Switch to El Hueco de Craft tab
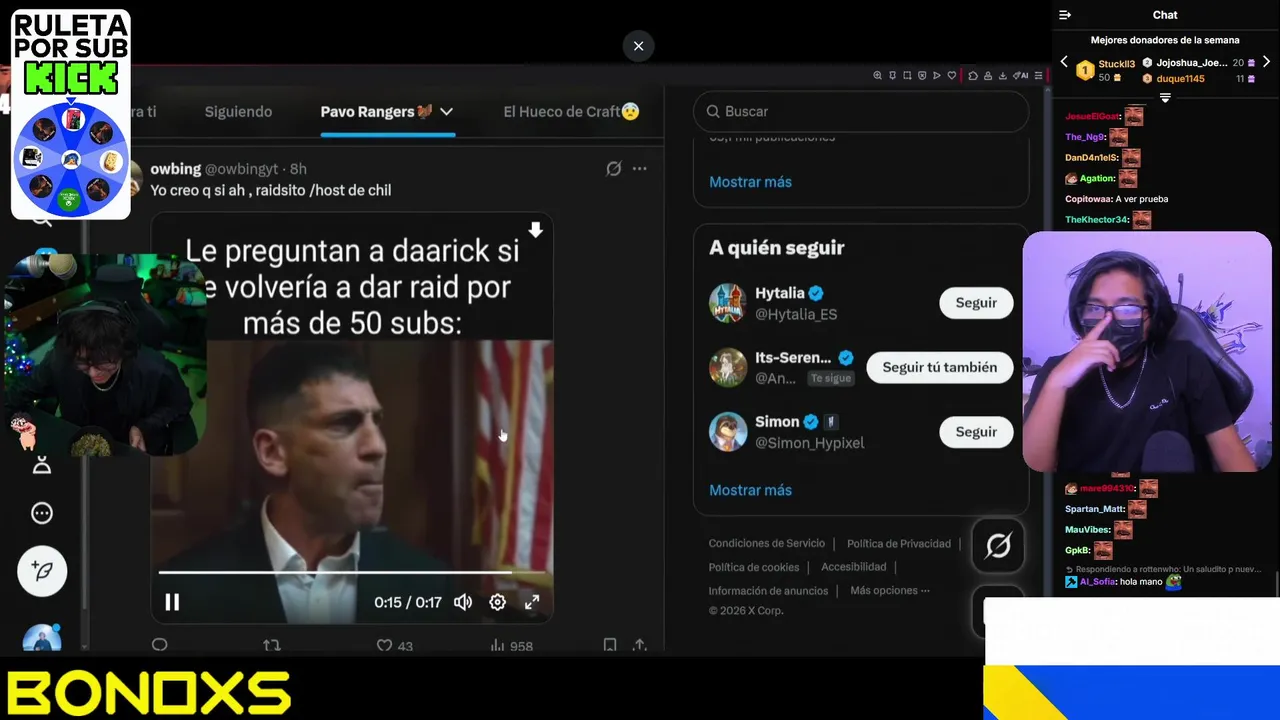The height and width of the screenshot is (720, 1280). [571, 112]
